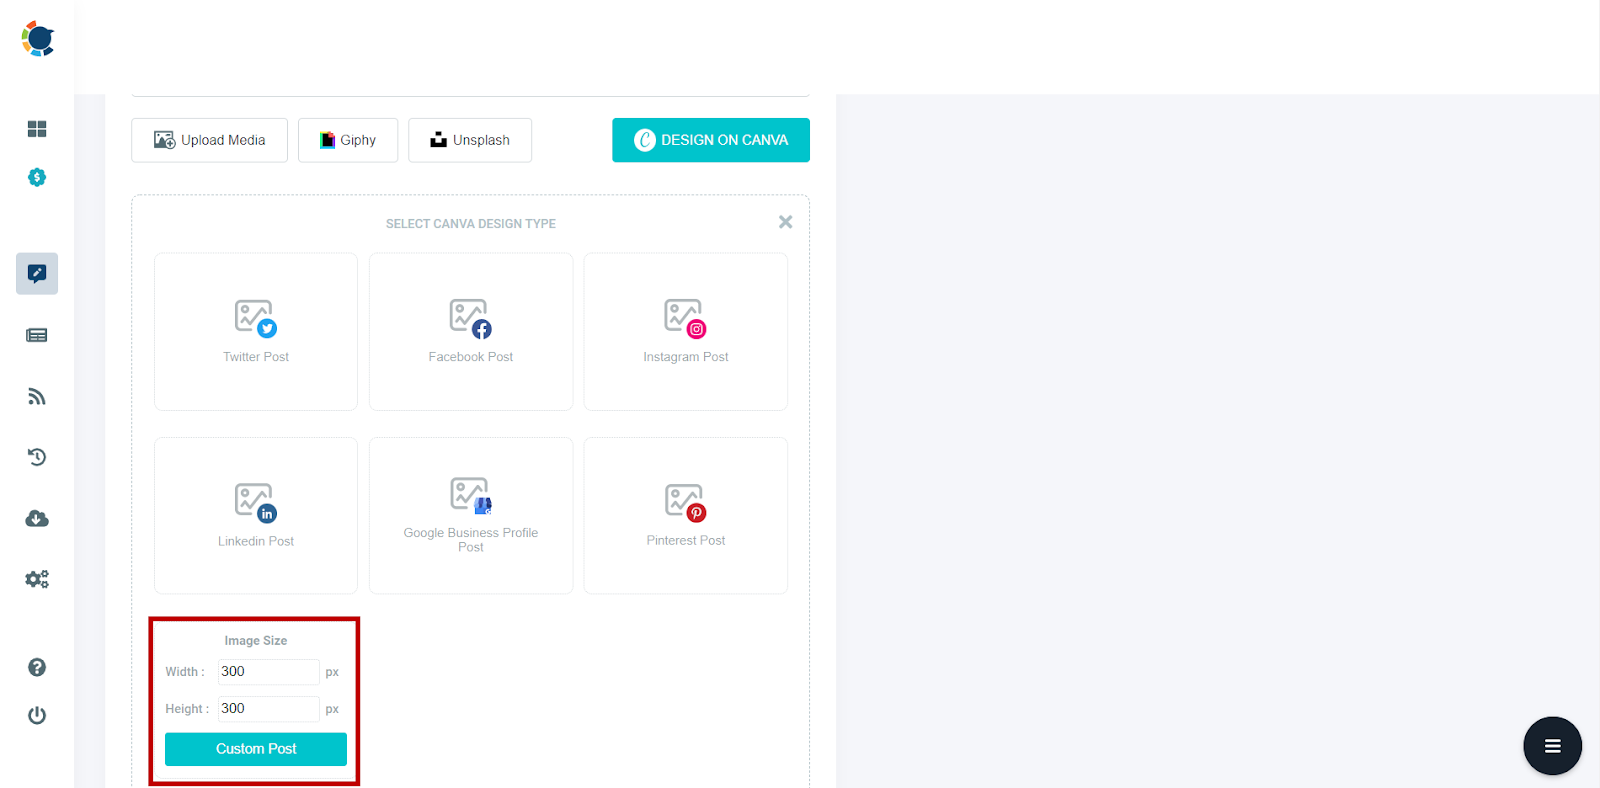Image resolution: width=1600 pixels, height=788 pixels.
Task: Open the RSS feed icon in sidebar
Action: [x=37, y=397]
